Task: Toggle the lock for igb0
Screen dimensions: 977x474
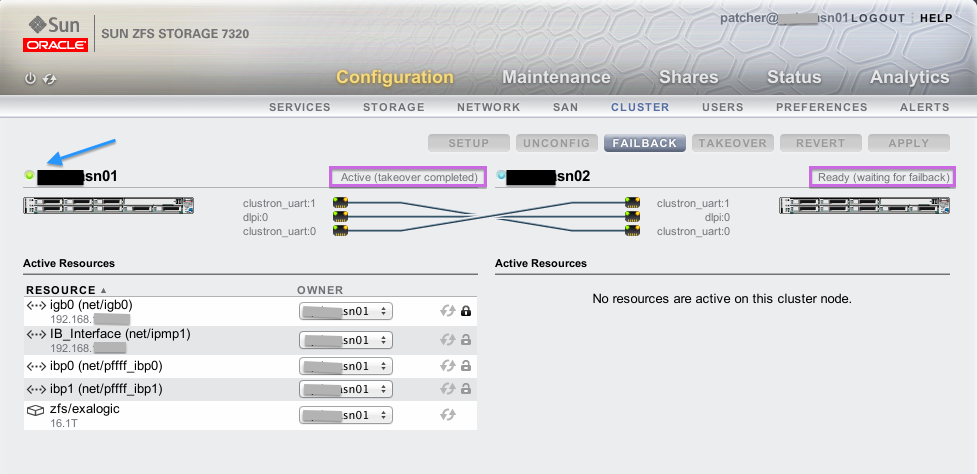Action: pos(465,310)
